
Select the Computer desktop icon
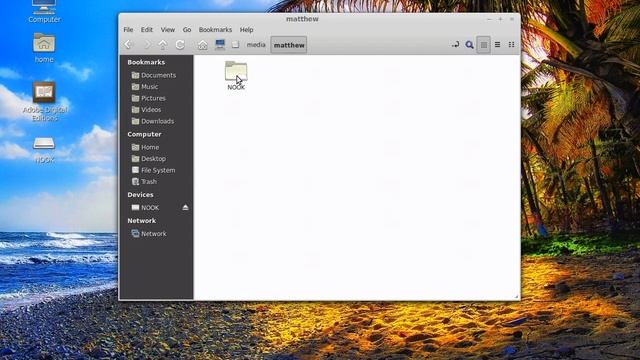[44, 11]
